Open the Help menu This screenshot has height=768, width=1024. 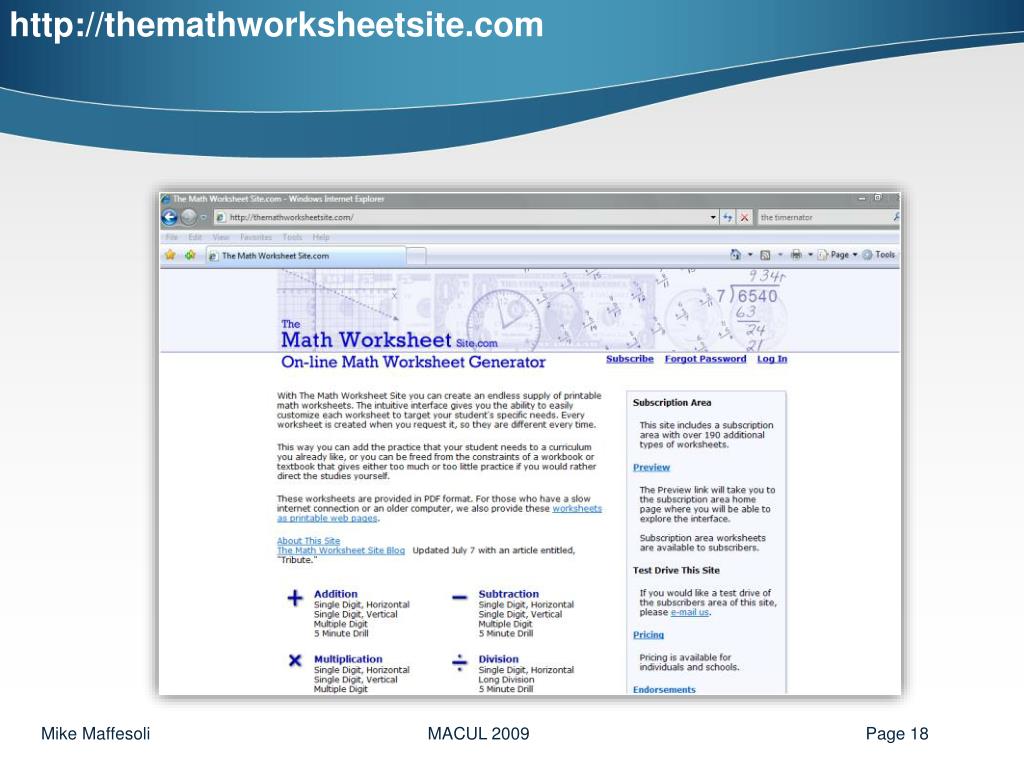tap(321, 237)
